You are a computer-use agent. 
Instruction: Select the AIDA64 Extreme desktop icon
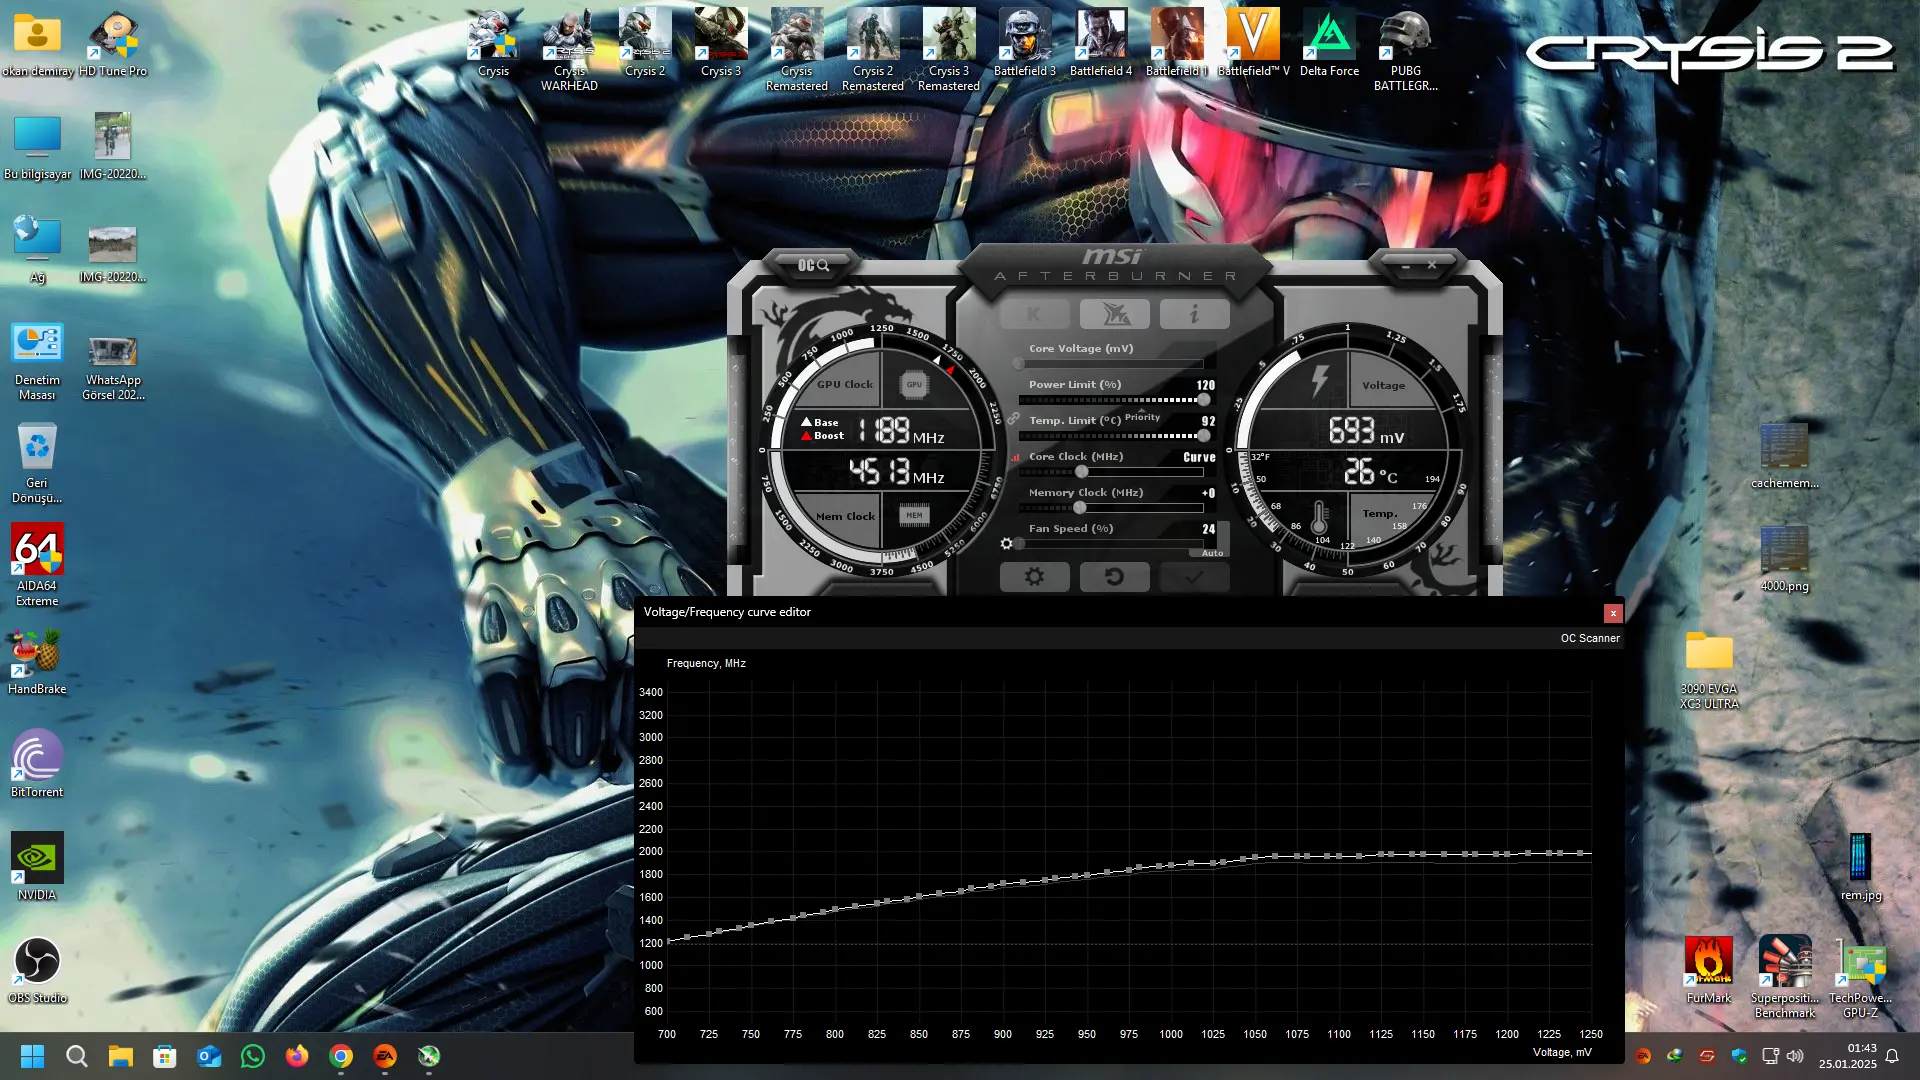coord(37,565)
